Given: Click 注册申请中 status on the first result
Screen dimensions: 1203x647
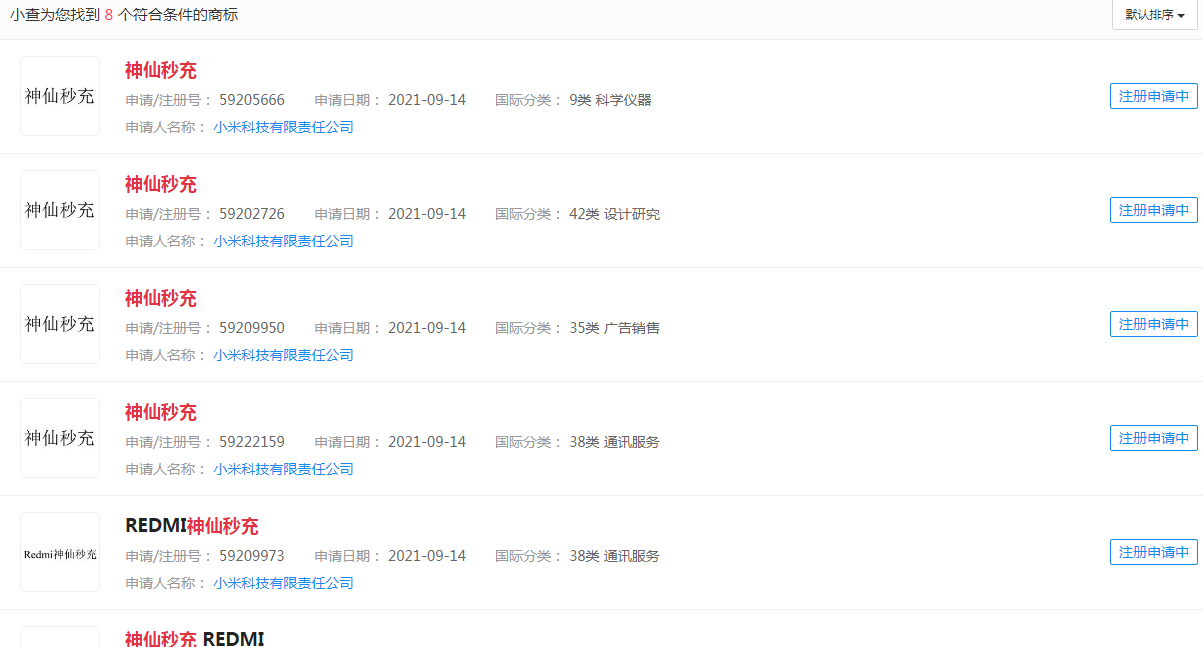Looking at the screenshot, I should click(x=1153, y=96).
